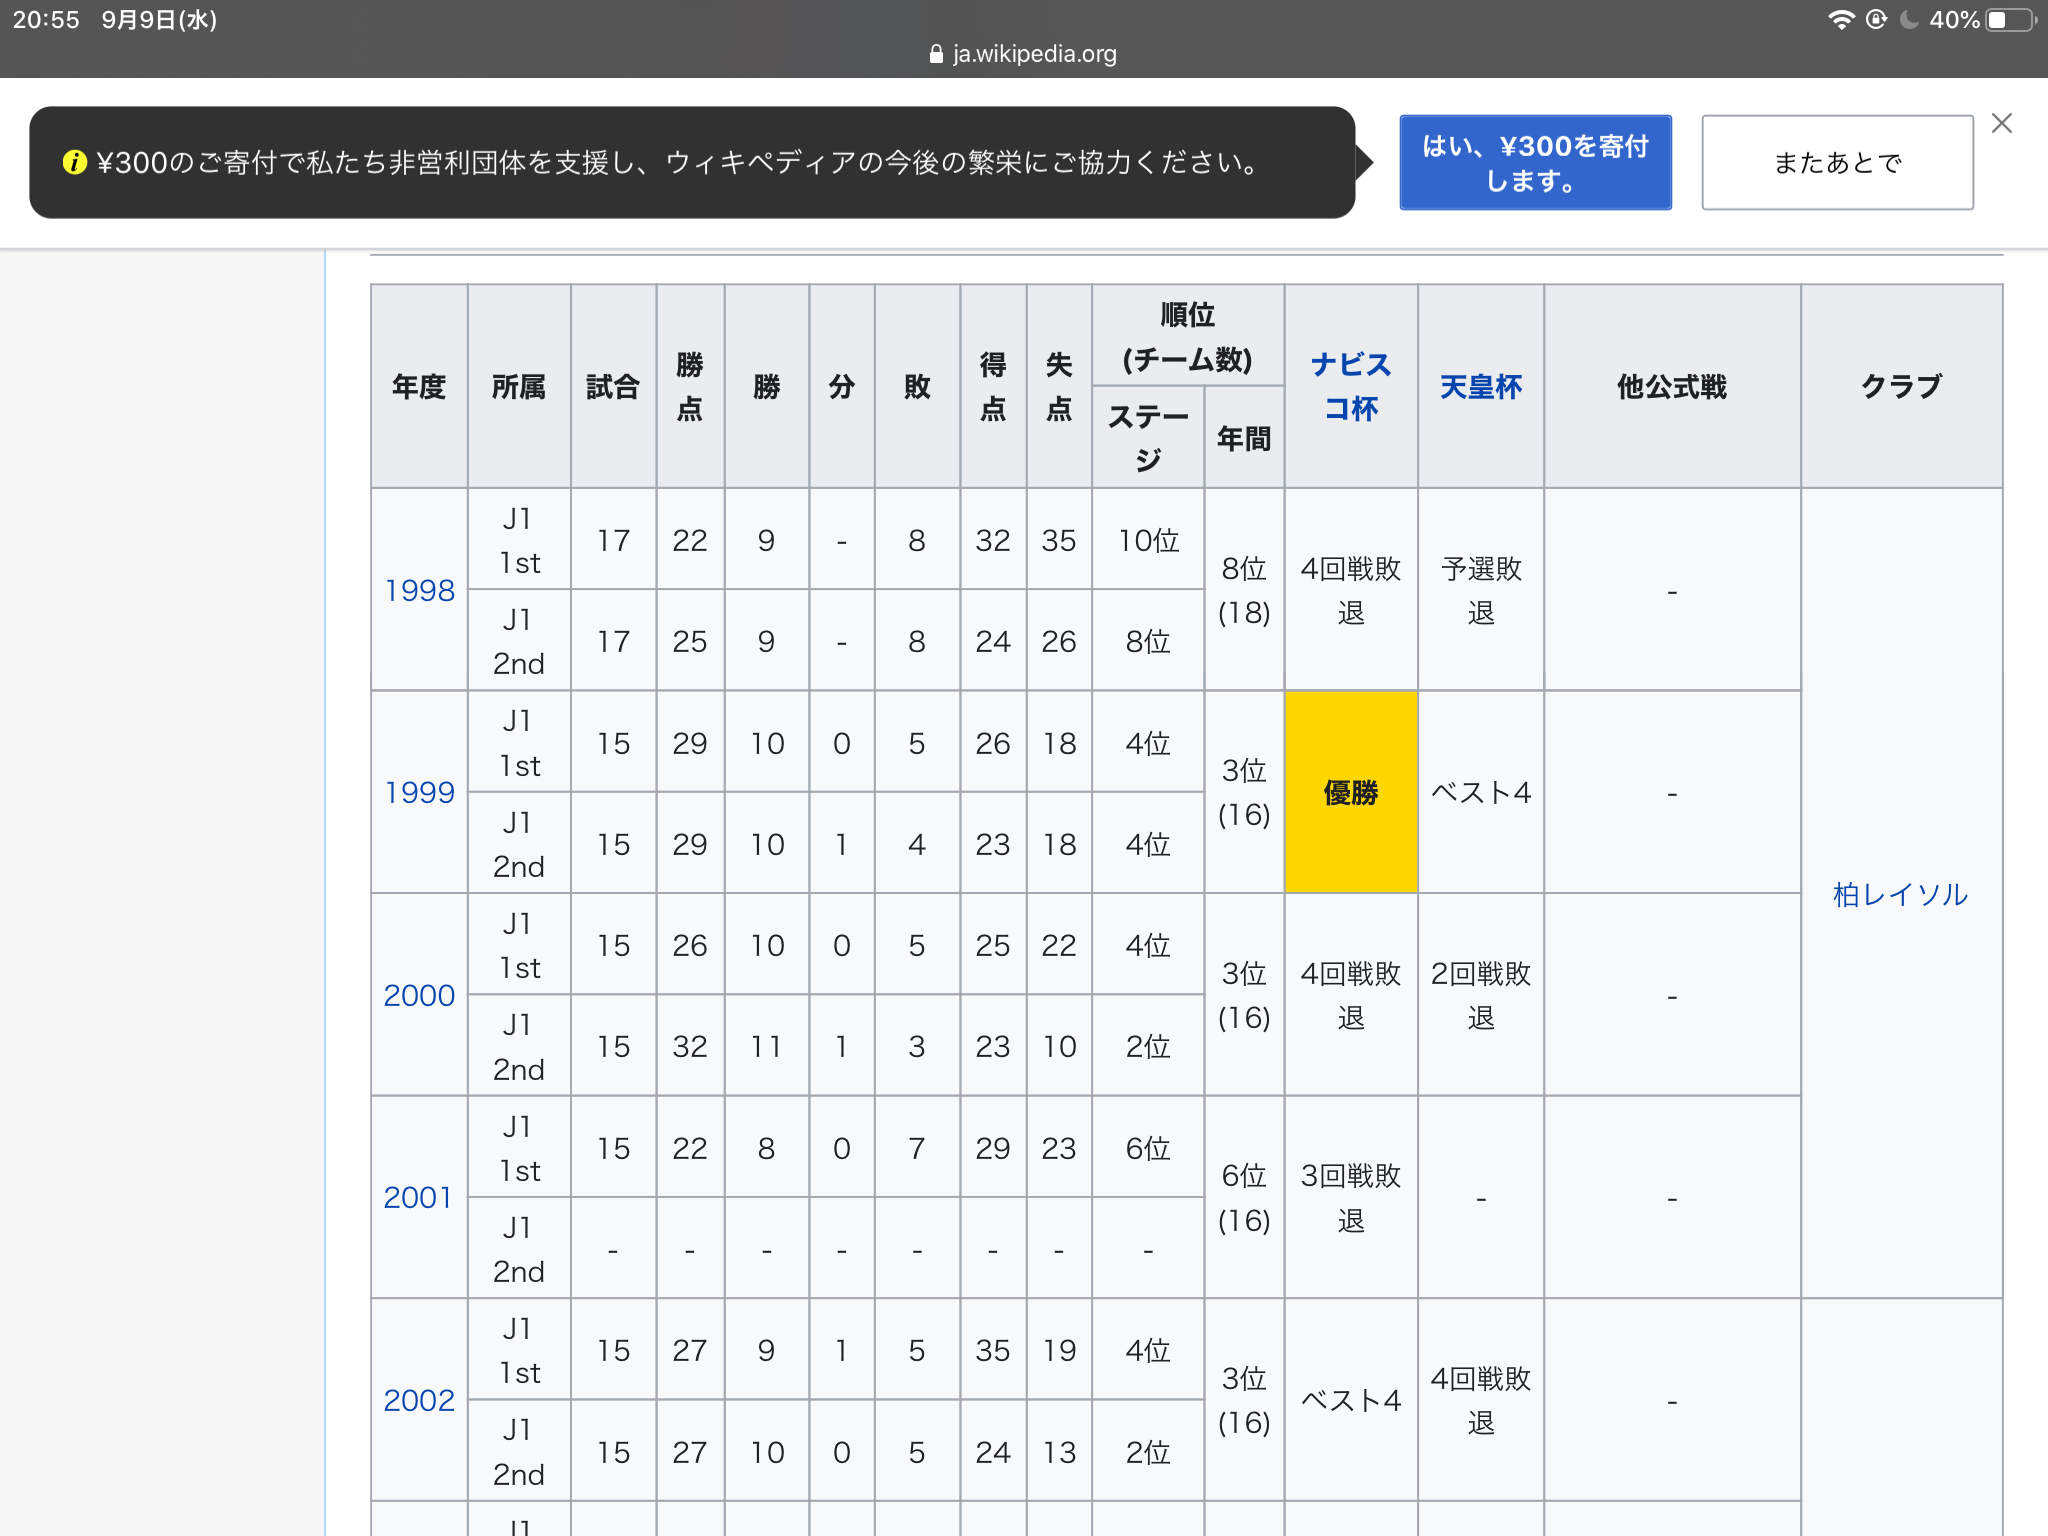This screenshot has height=1536, width=2048.
Task: Open the 柏レイソル club link
Action: click(x=1900, y=894)
